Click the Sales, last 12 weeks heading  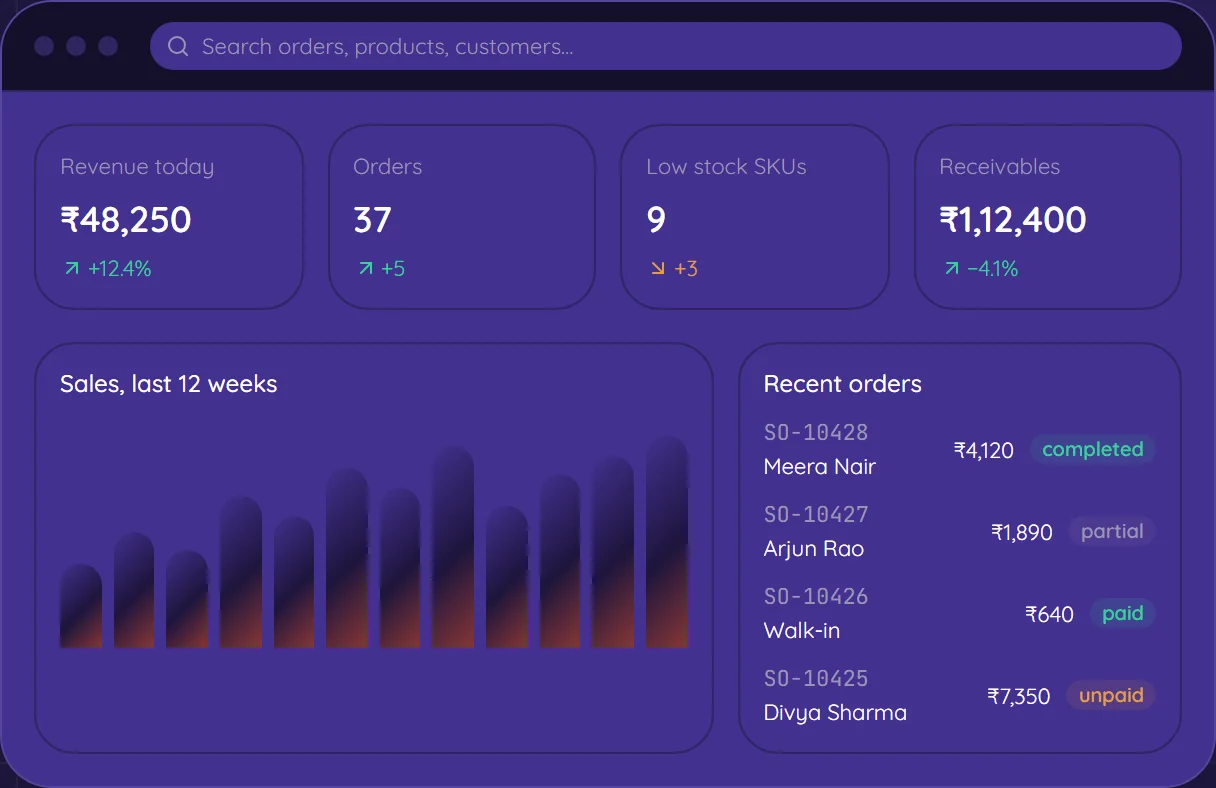pos(169,384)
